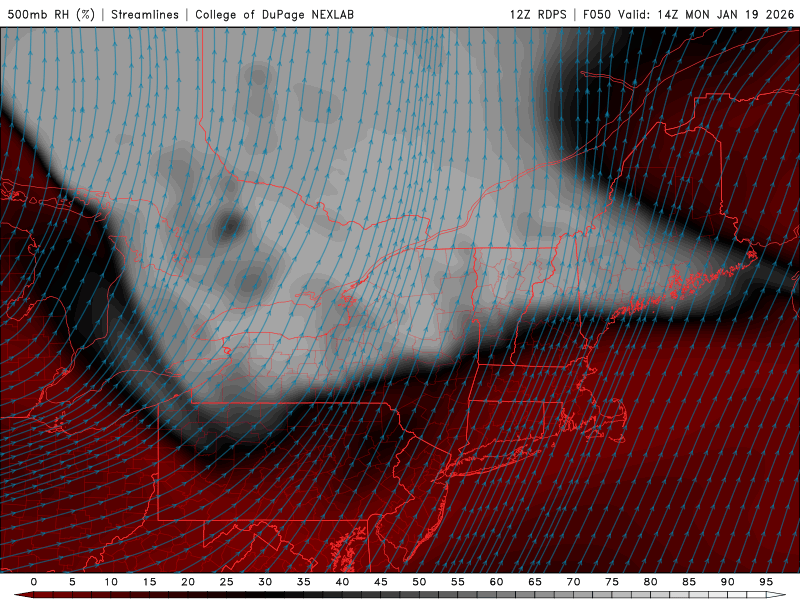Click the 85 label on the color scale
The image size is (800, 600).
689,582
